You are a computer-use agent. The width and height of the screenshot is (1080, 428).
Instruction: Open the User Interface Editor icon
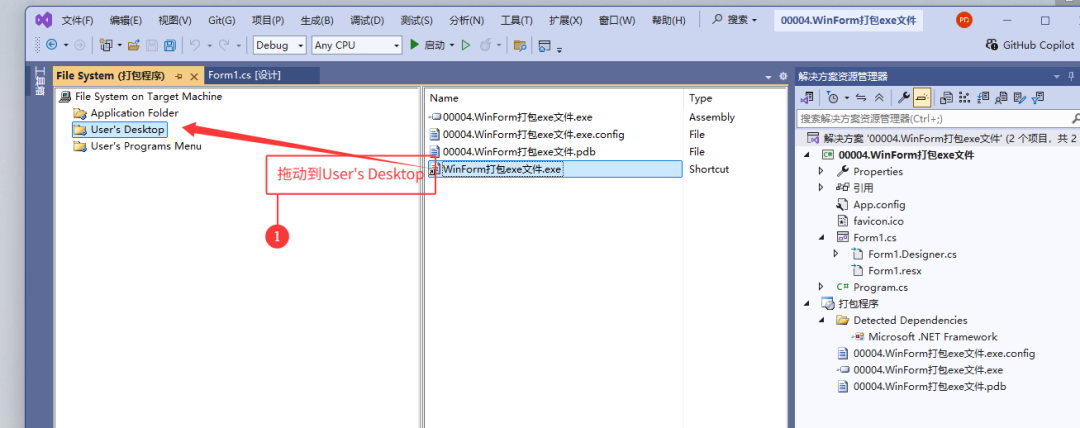[x=1002, y=97]
